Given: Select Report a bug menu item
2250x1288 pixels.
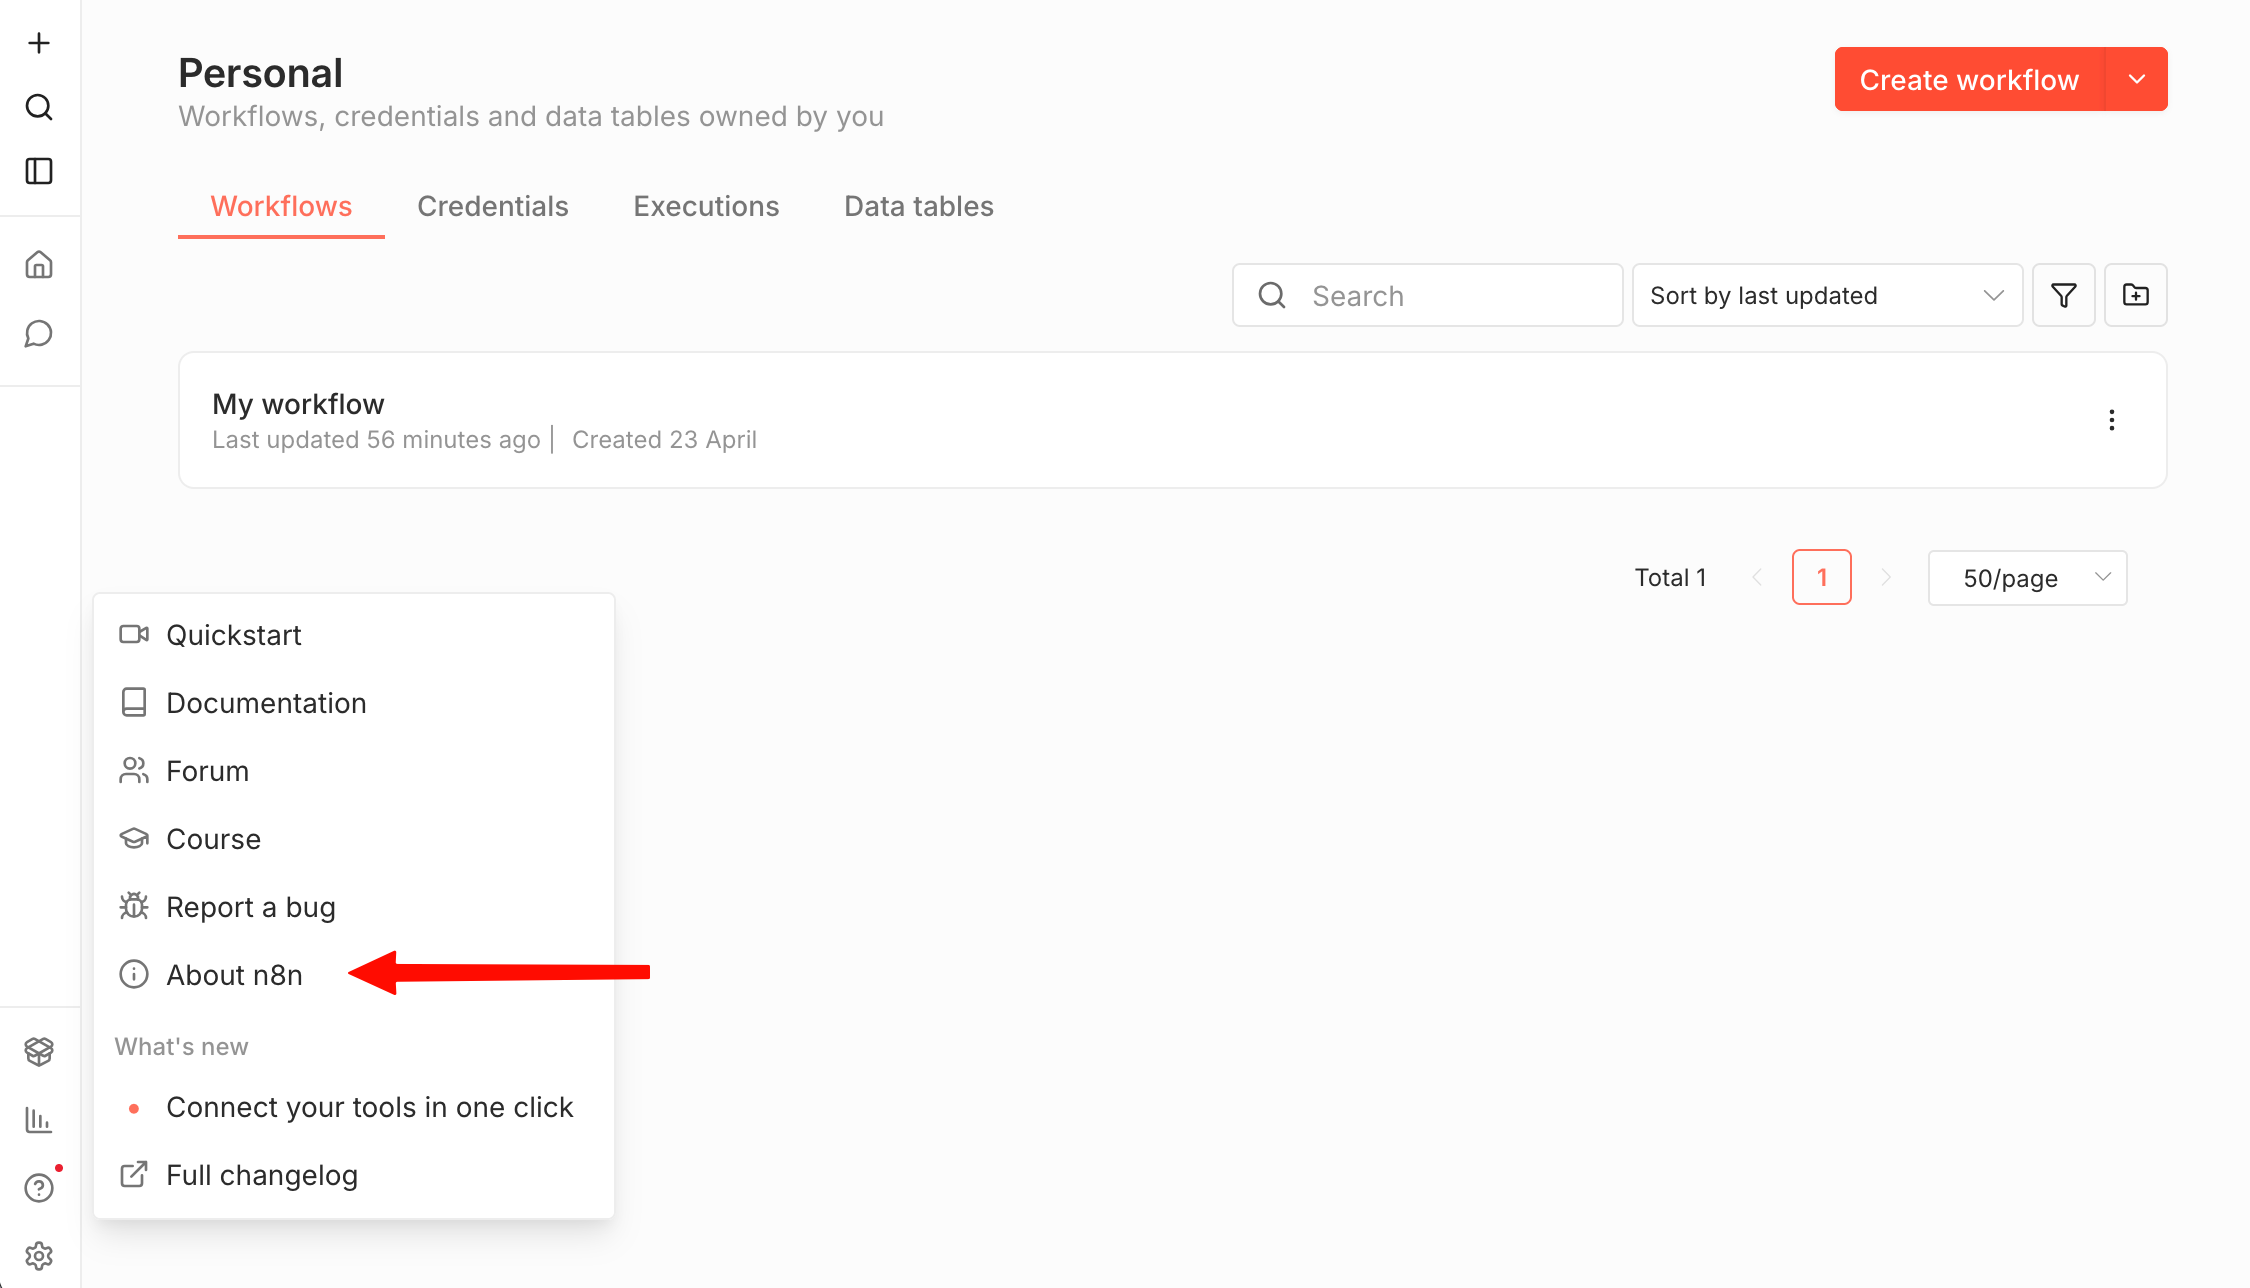Looking at the screenshot, I should pos(354,907).
